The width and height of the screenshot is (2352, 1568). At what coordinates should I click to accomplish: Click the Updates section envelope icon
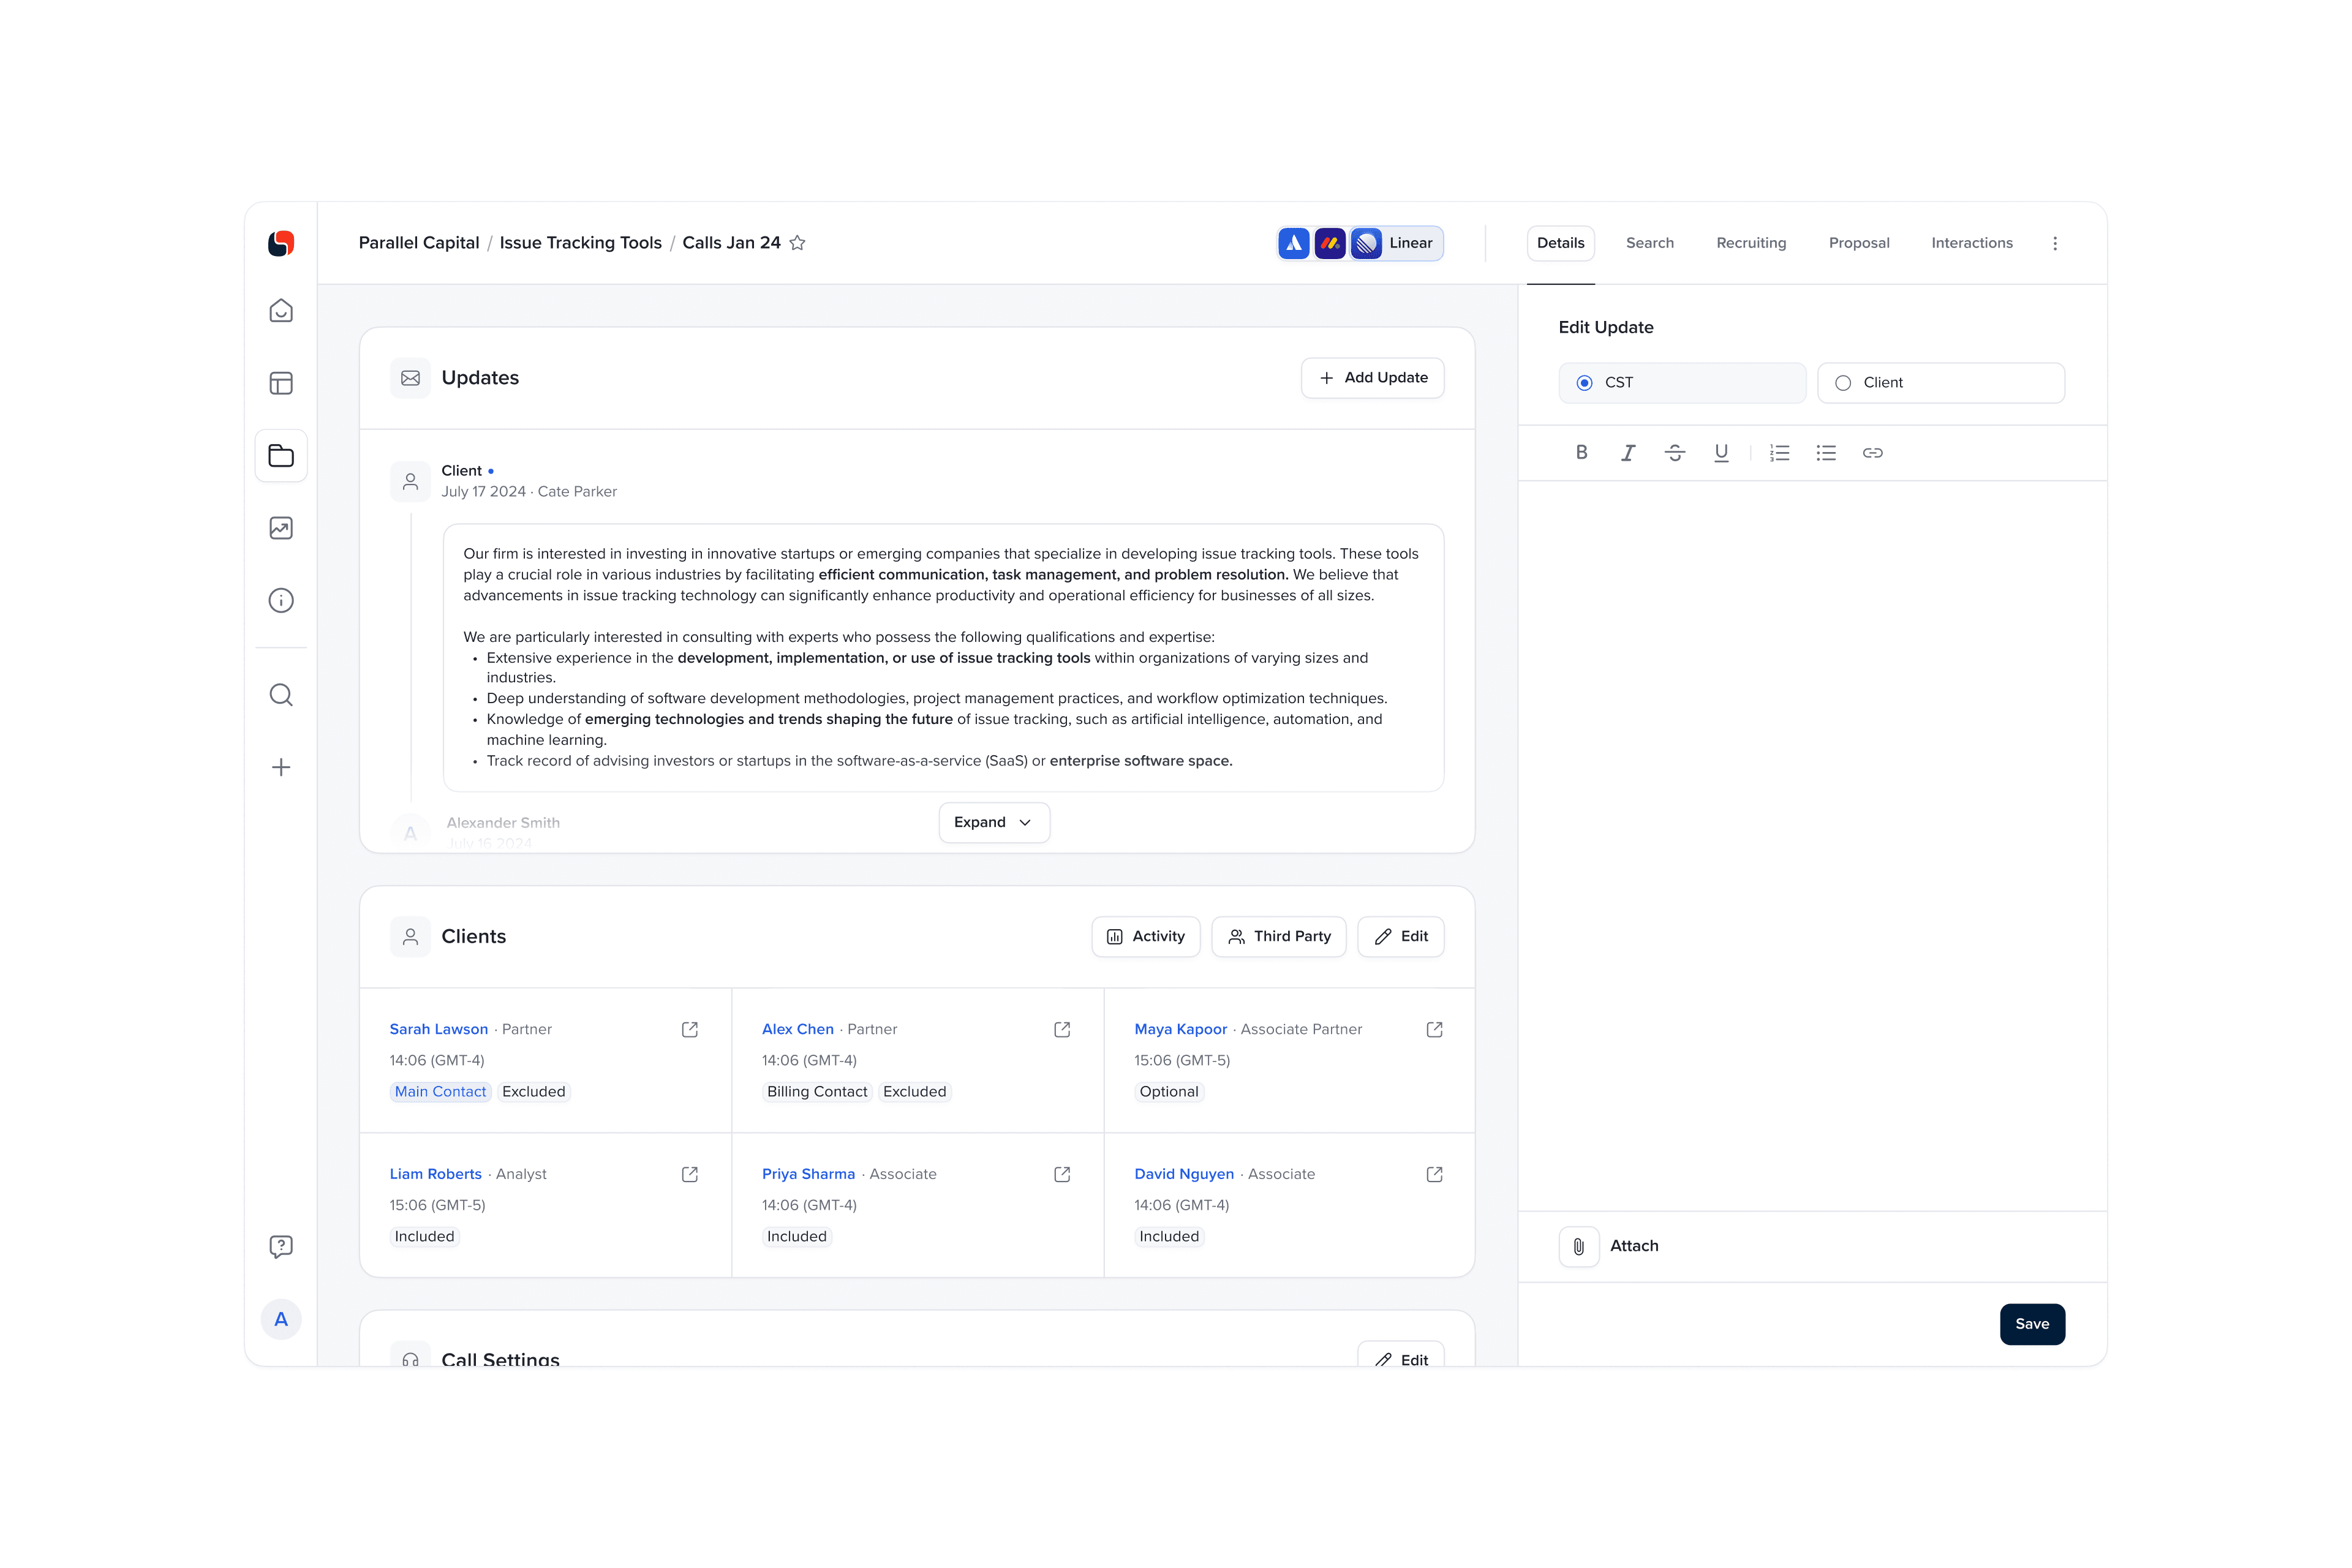point(411,378)
